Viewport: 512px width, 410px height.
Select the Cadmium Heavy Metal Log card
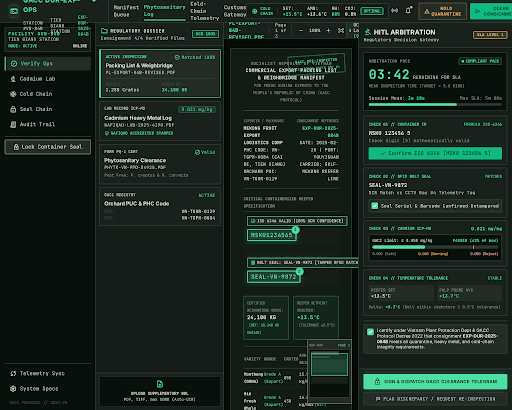click(160, 121)
